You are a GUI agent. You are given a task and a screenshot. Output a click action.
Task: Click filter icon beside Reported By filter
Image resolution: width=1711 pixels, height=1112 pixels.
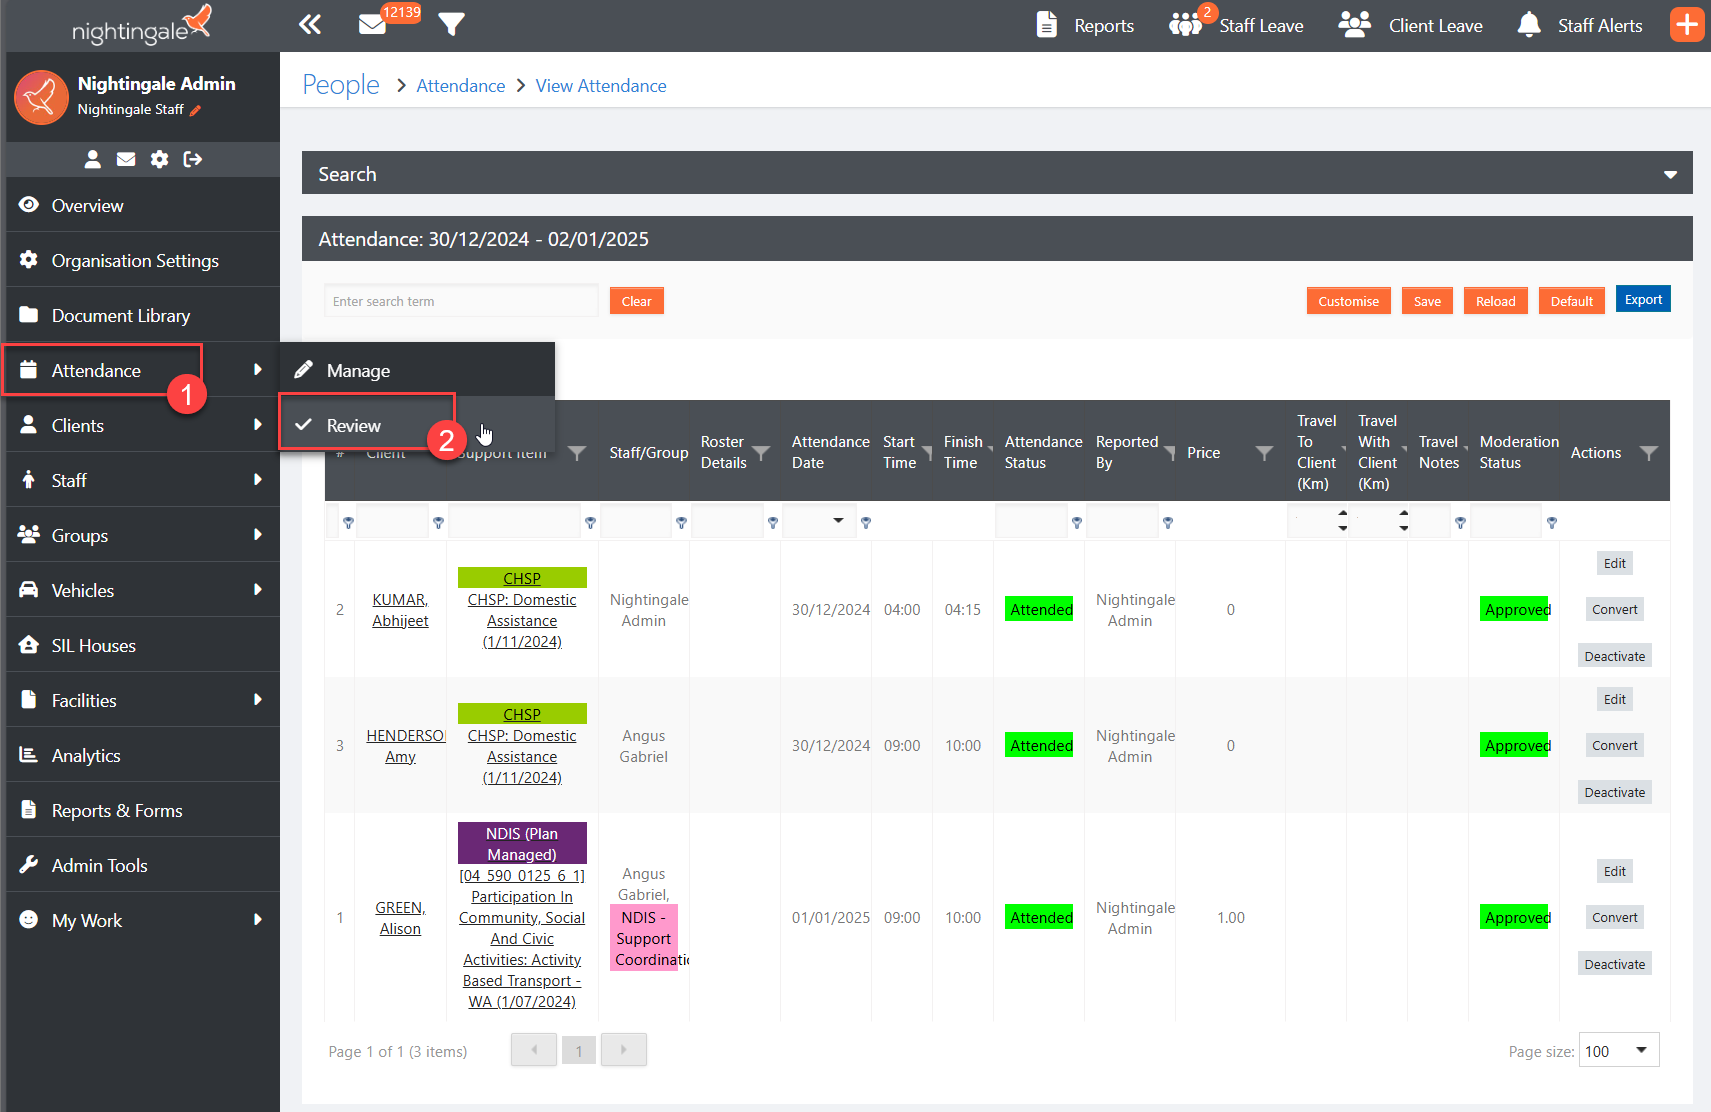pos(1168,522)
